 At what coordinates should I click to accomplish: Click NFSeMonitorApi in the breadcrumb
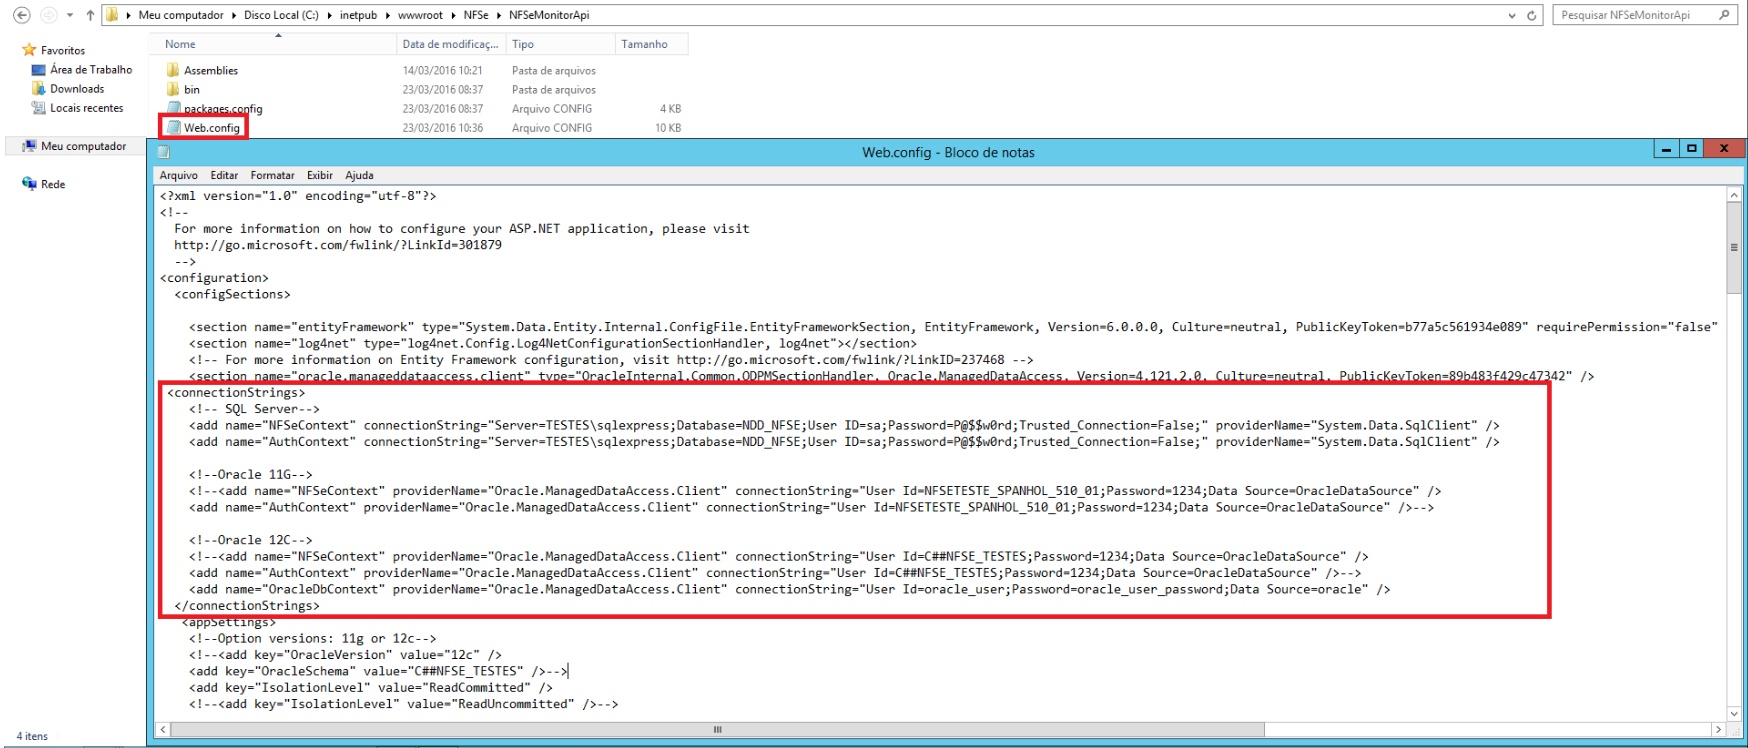549,15
